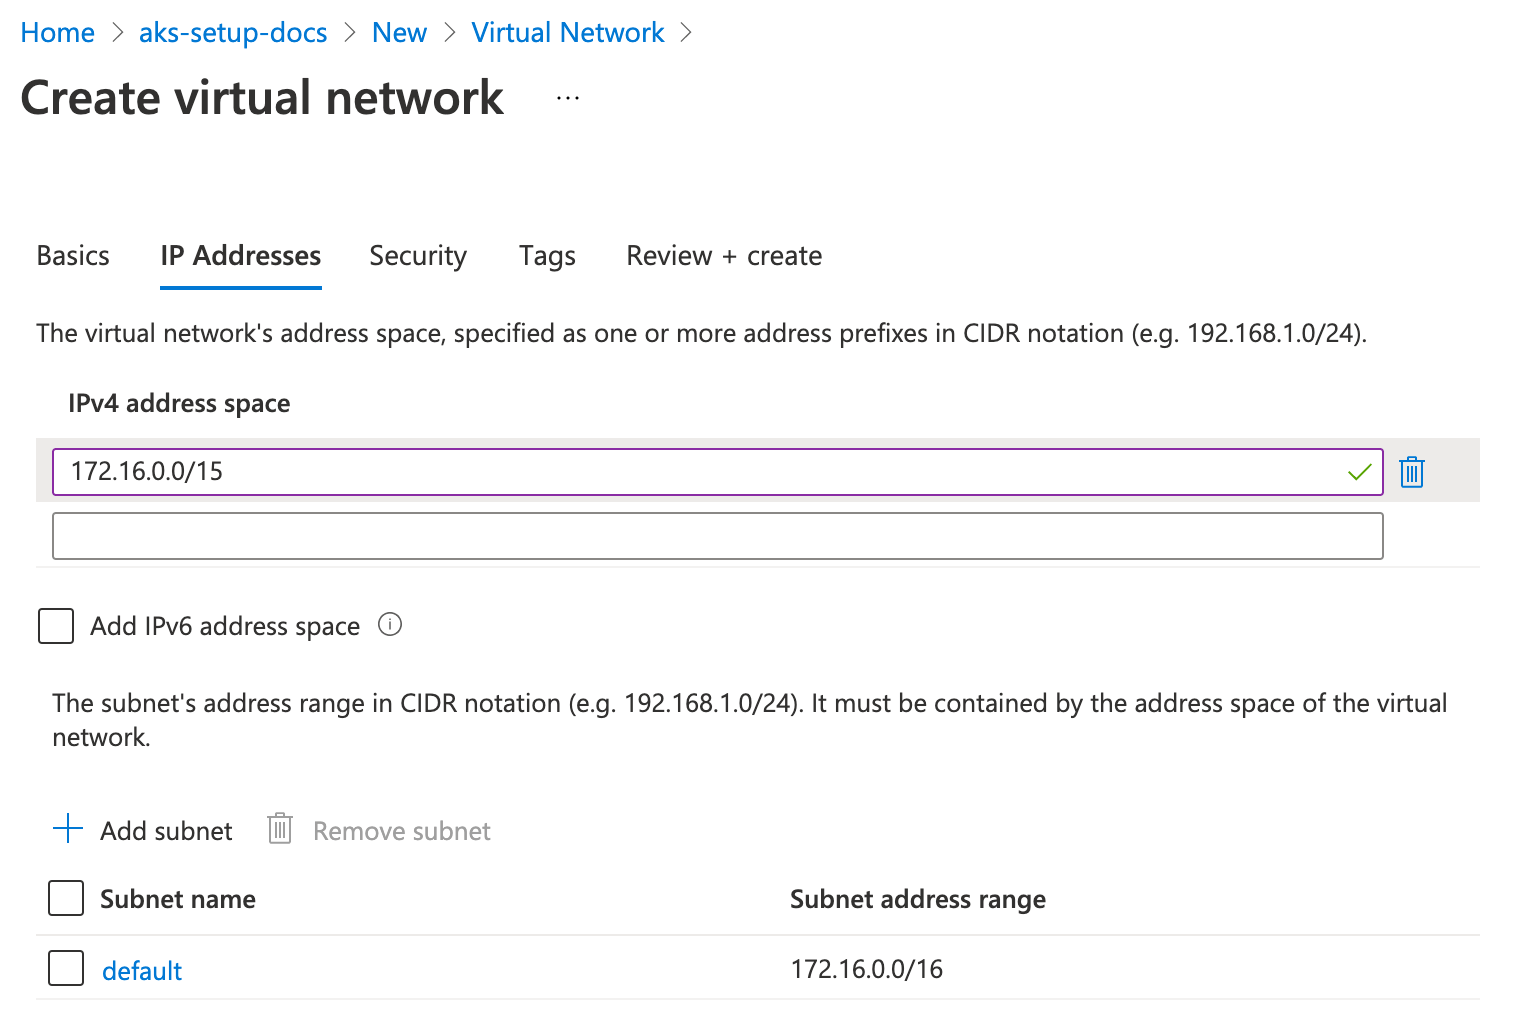This screenshot has height=1028, width=1516.
Task: Click the empty IPv4 address space field
Action: [717, 536]
